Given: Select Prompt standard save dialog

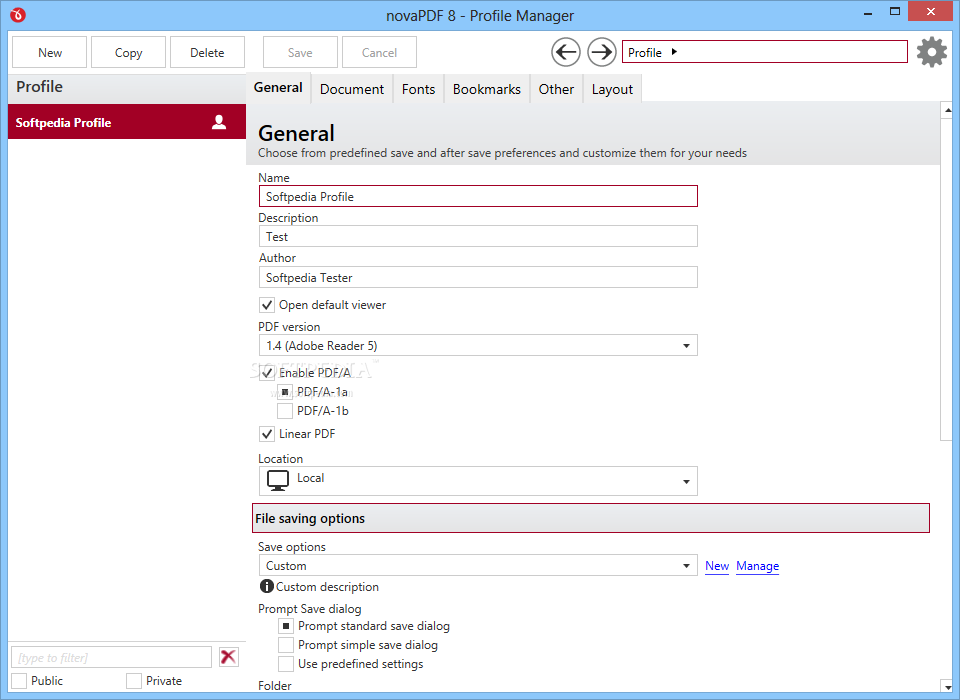Looking at the screenshot, I should pos(285,626).
